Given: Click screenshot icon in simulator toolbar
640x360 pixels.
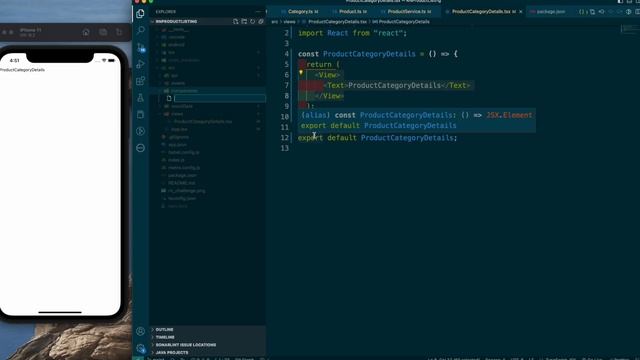Looking at the screenshot, I should 103,32.
